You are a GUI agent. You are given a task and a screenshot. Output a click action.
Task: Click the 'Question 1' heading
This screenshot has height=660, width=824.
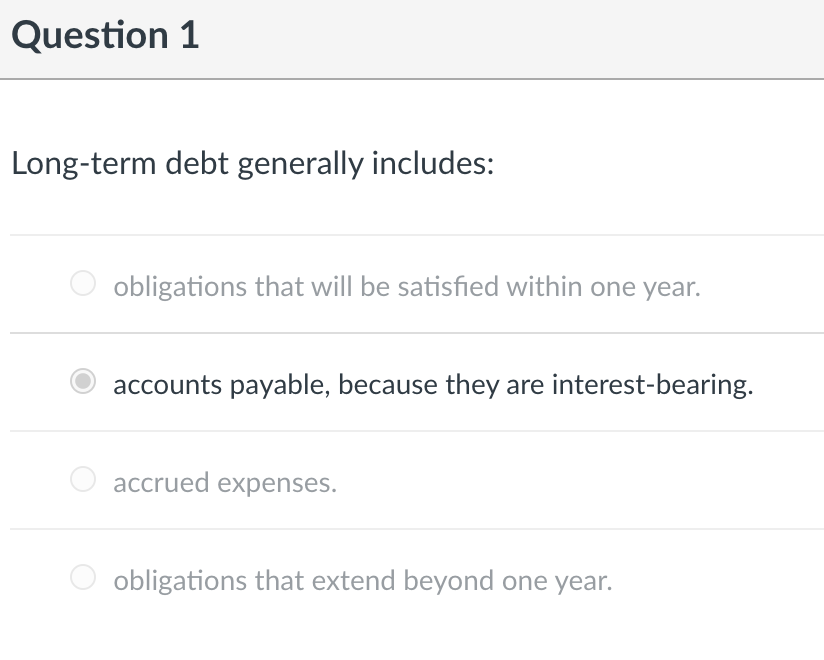(x=103, y=35)
